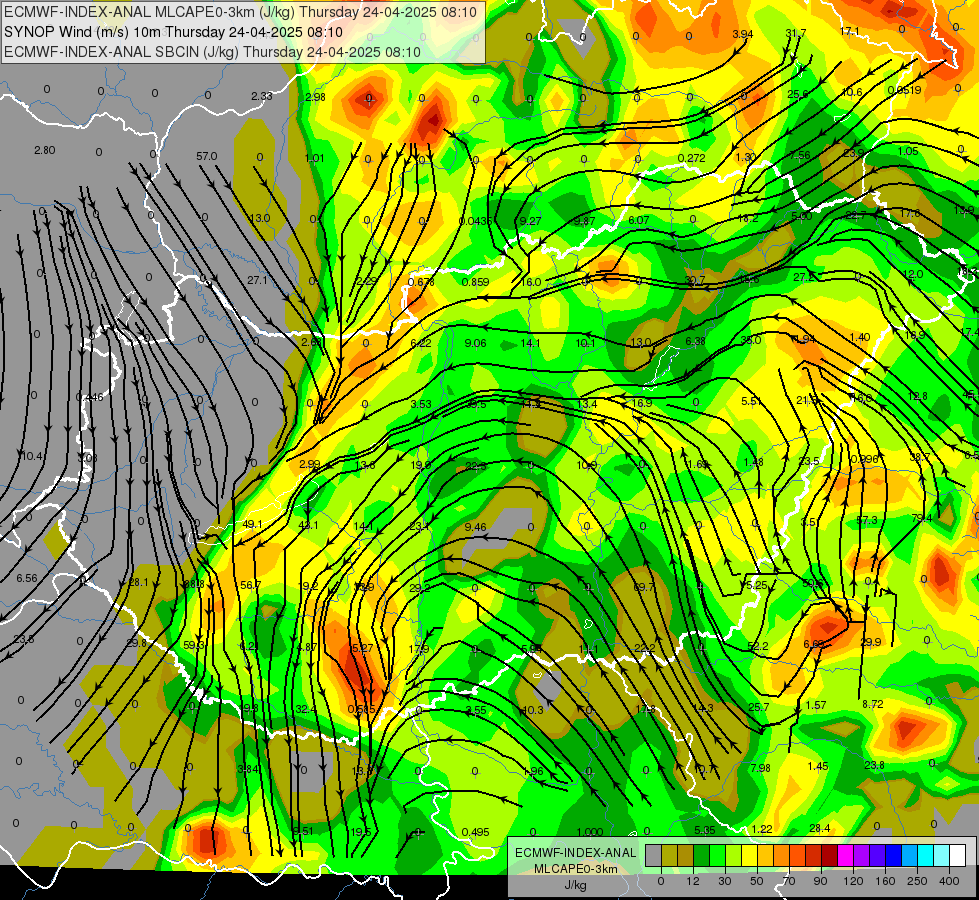
Task: Click the 1.000 value on the map
Action: tap(589, 832)
